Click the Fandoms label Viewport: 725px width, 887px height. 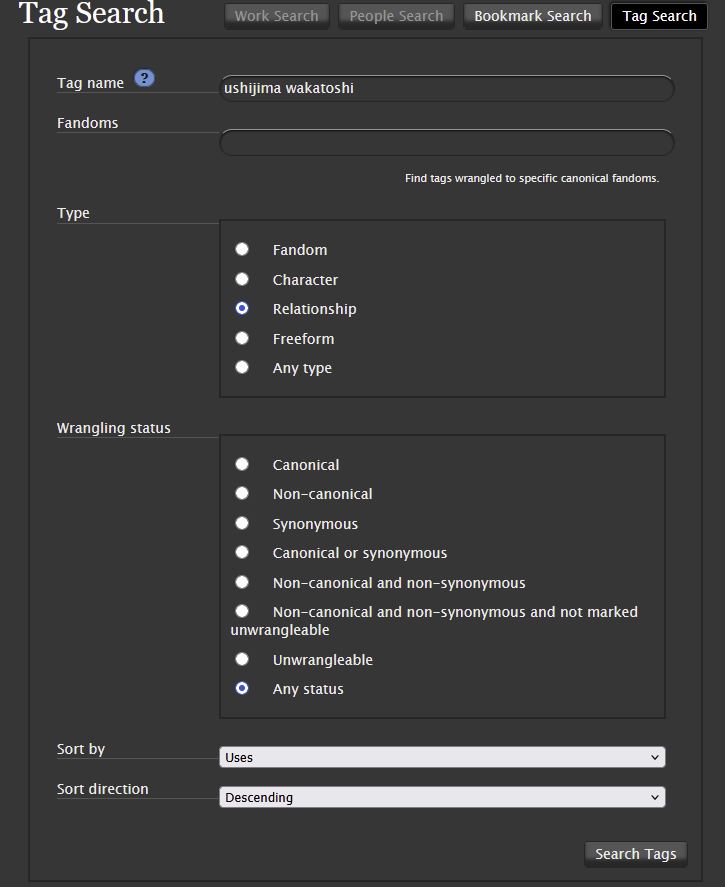88,123
